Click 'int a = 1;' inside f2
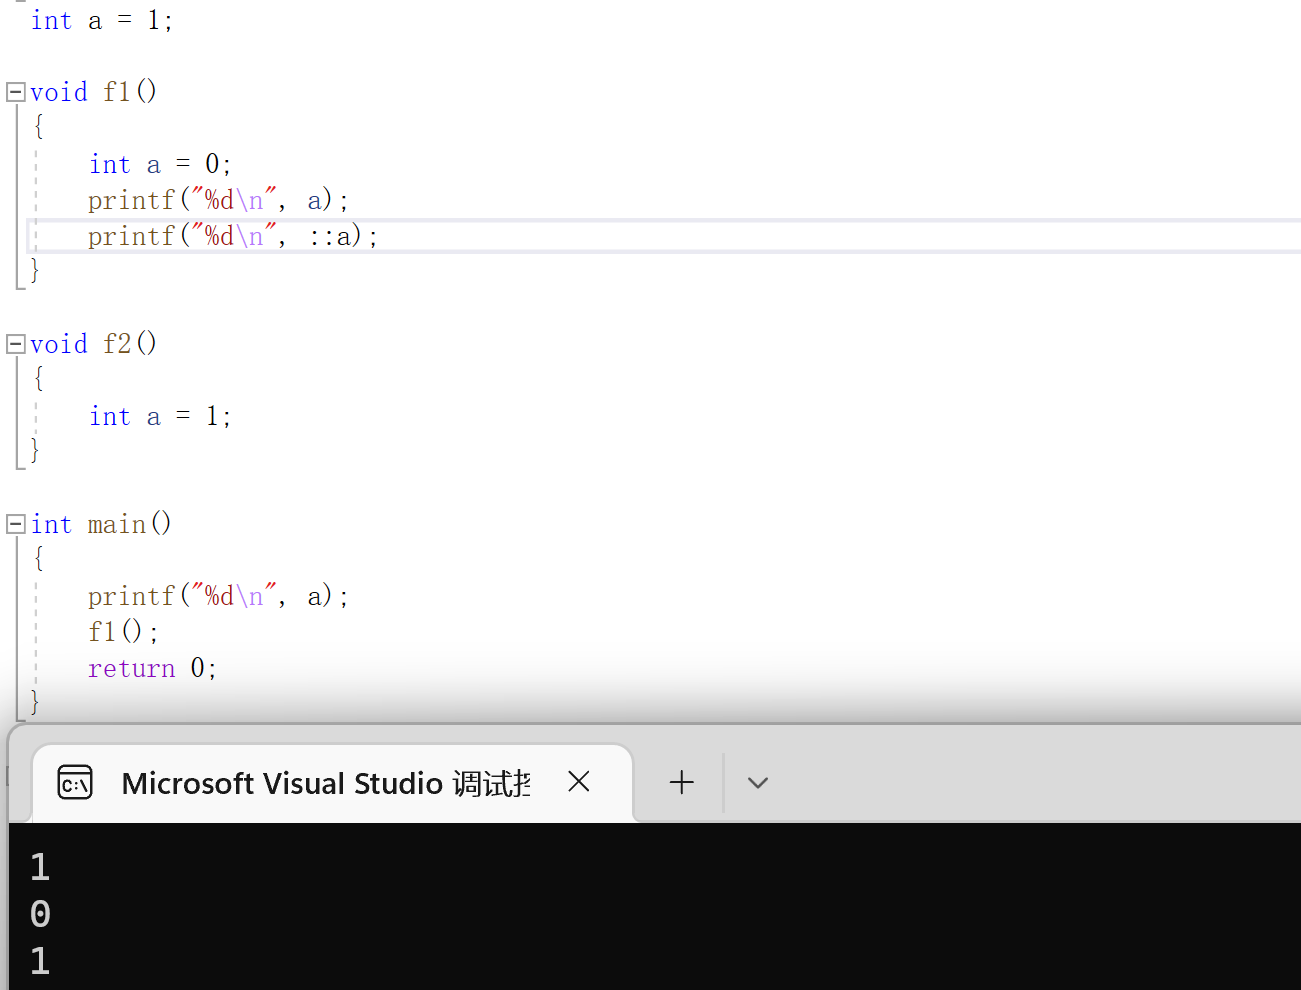This screenshot has height=990, width=1301. click(x=160, y=416)
